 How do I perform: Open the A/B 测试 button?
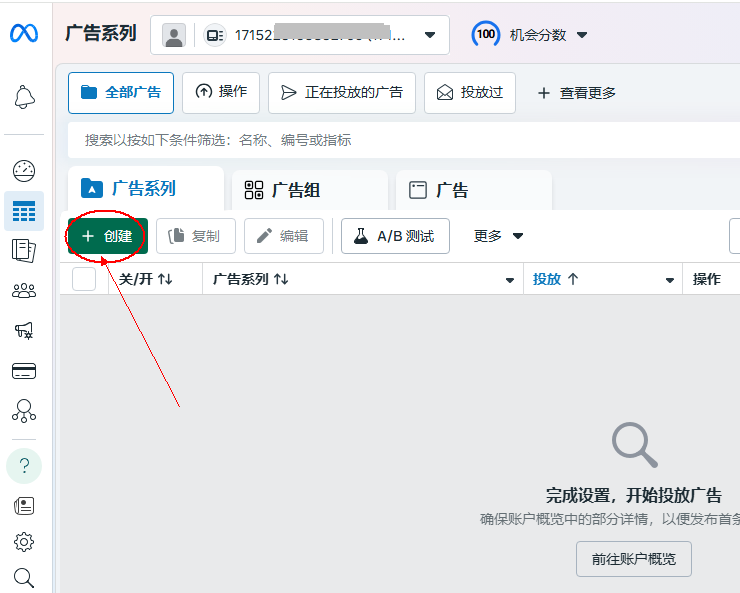[395, 236]
